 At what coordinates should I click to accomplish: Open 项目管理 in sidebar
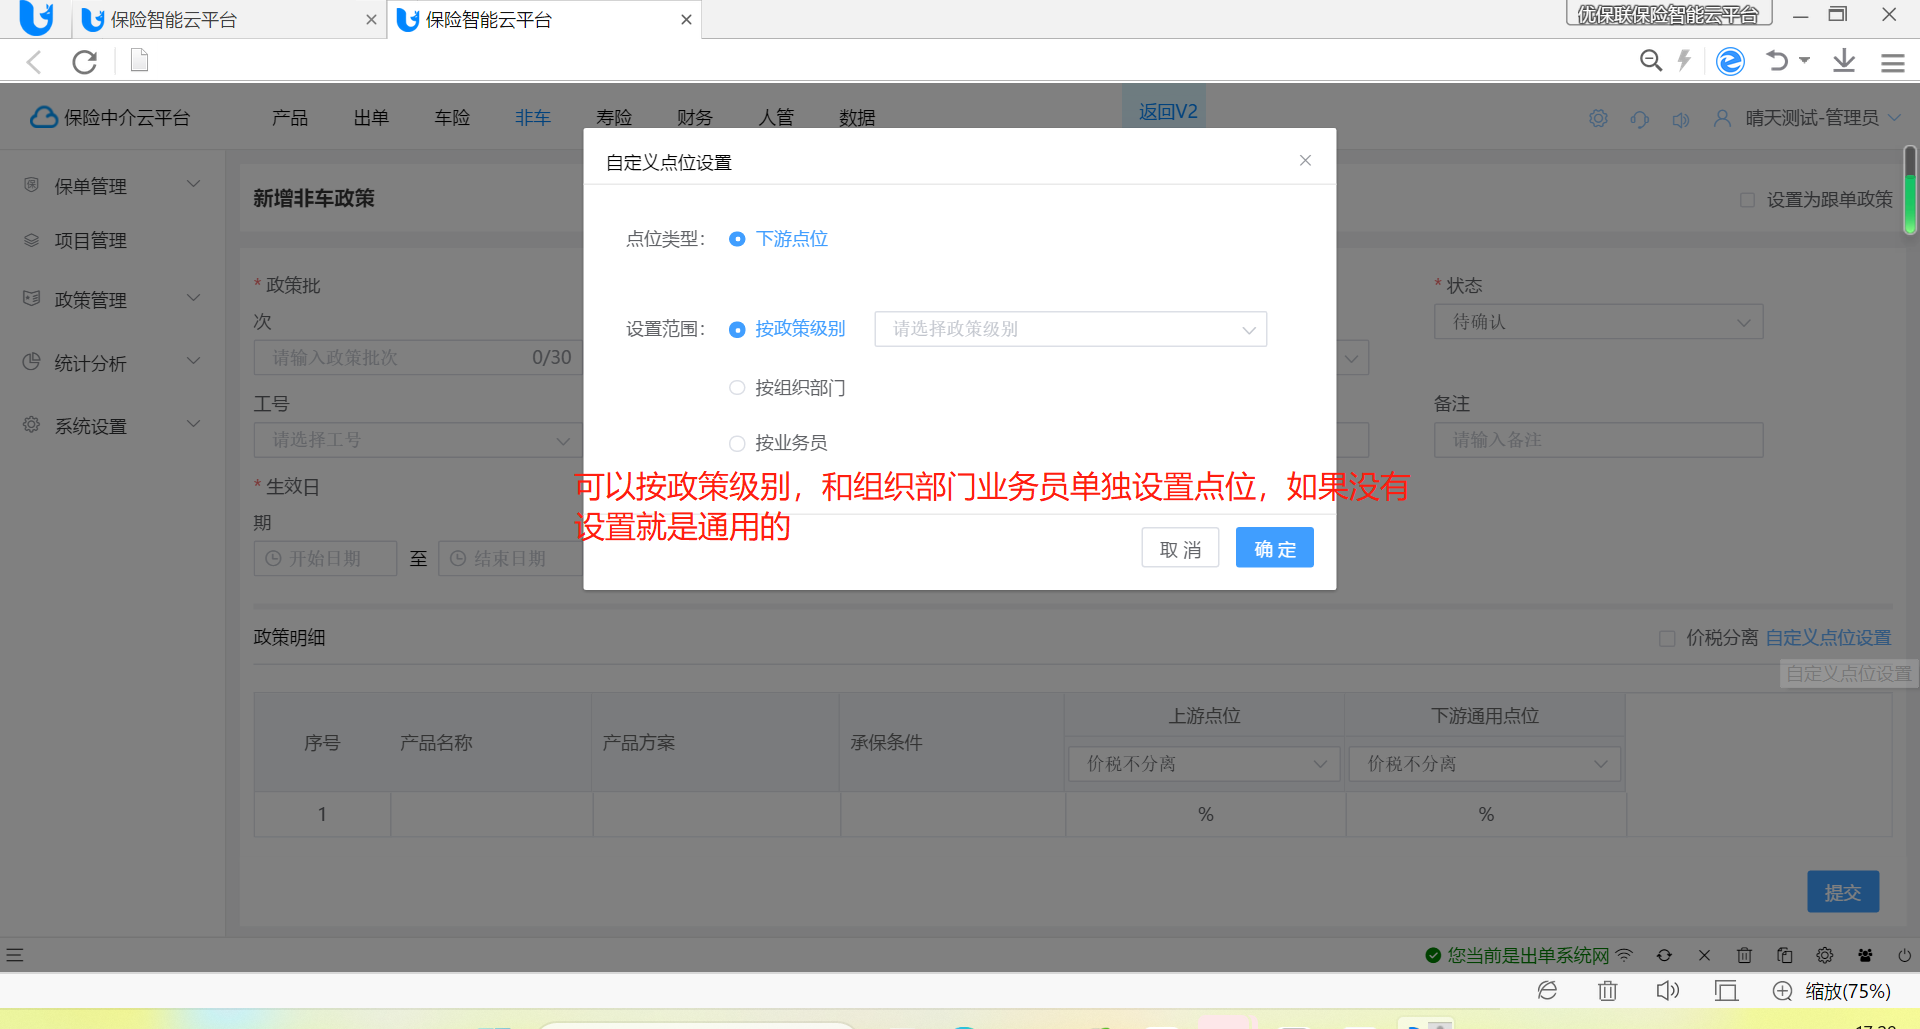coord(90,240)
